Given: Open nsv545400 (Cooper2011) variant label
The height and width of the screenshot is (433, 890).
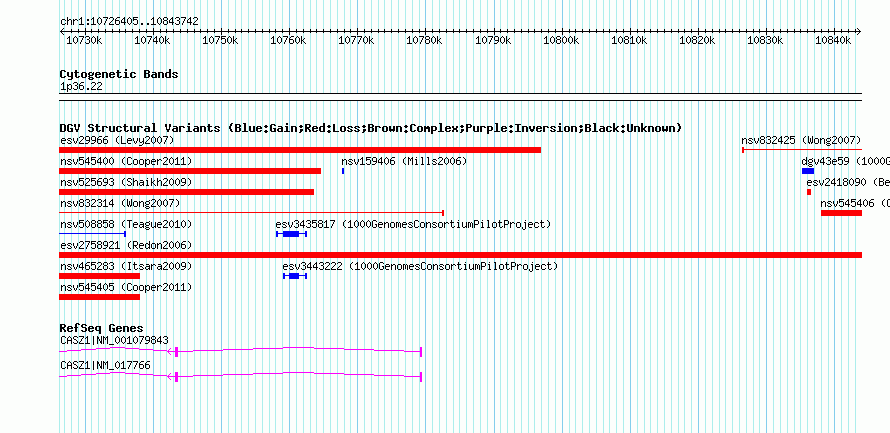Looking at the screenshot, I should click(x=126, y=162).
